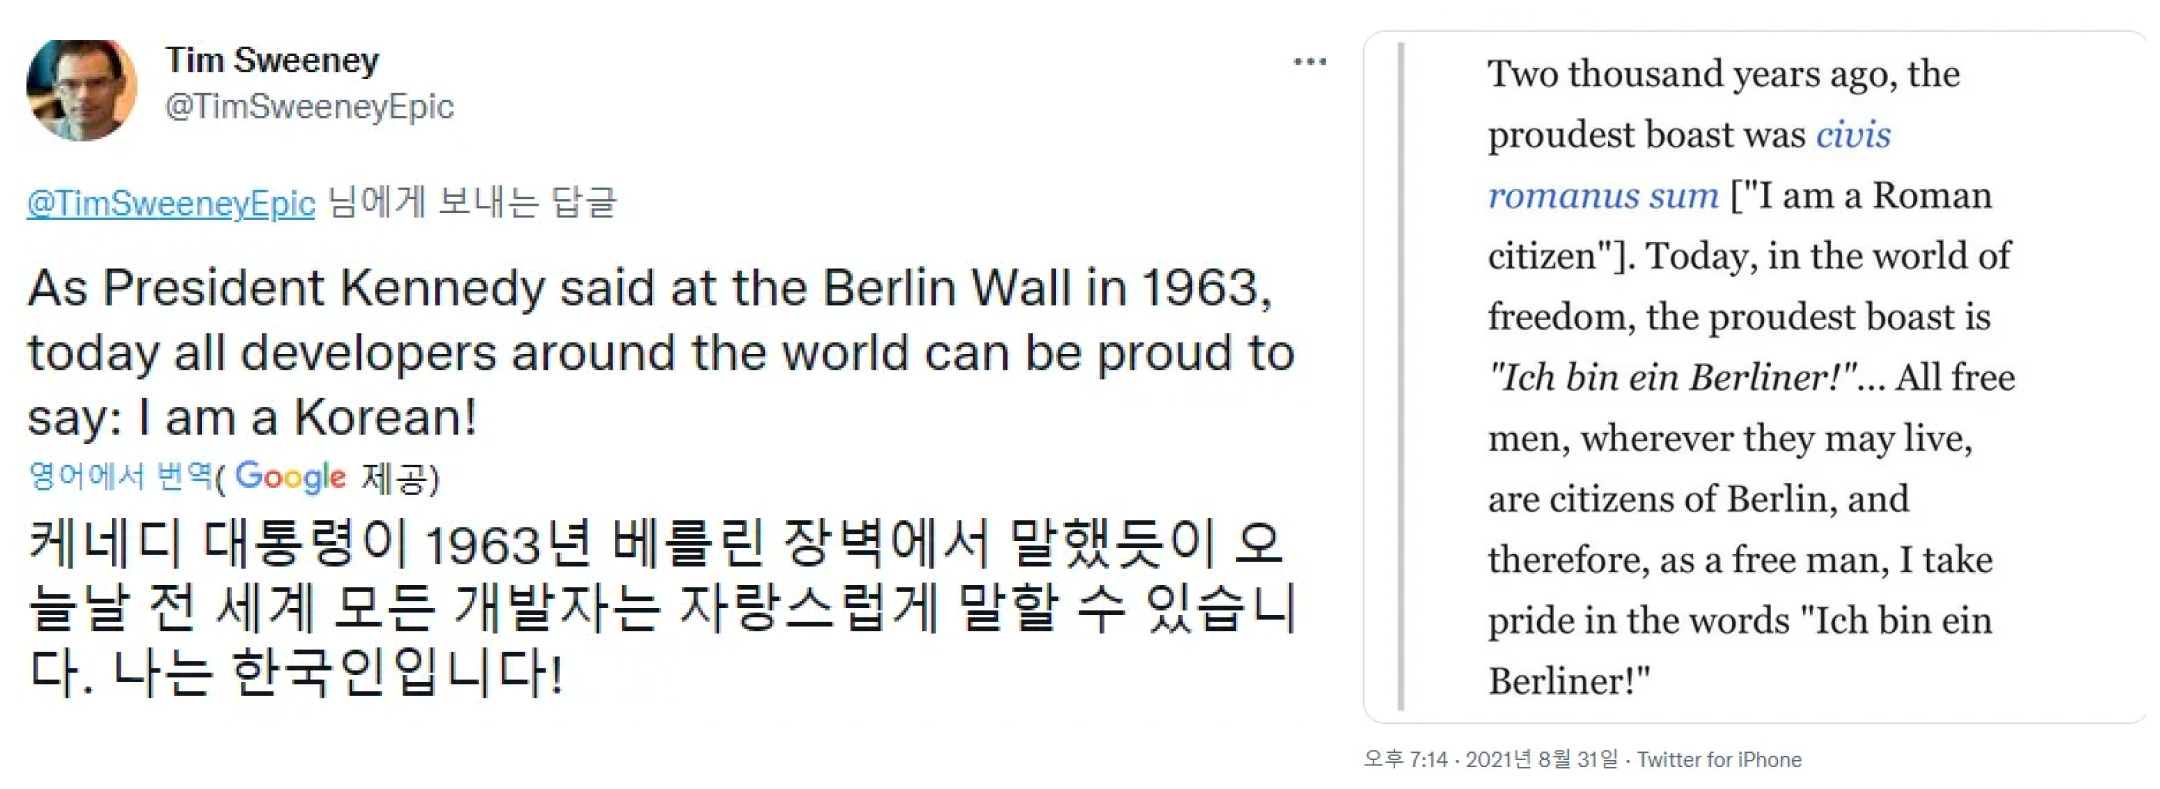Click the "I am a Korean!" phrase
This screenshot has height=789, width=2160.
tap(308, 417)
